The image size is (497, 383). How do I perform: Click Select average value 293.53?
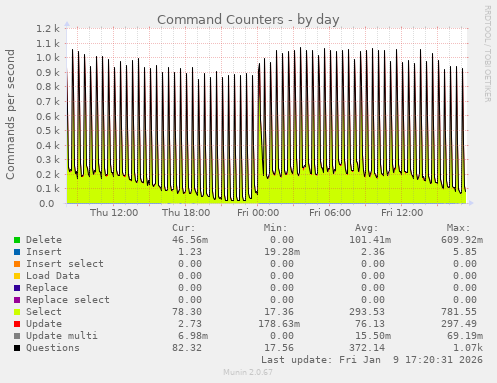coord(367,312)
